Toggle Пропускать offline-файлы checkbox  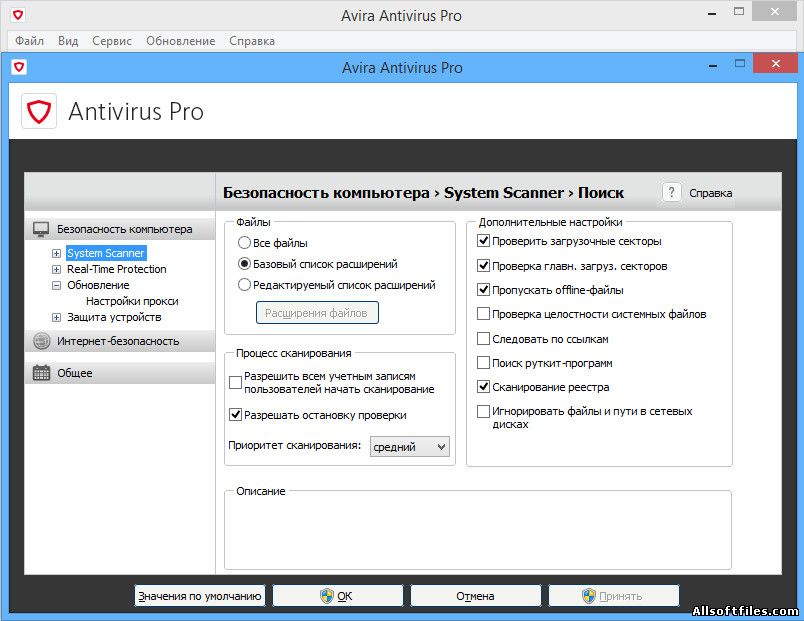483,290
